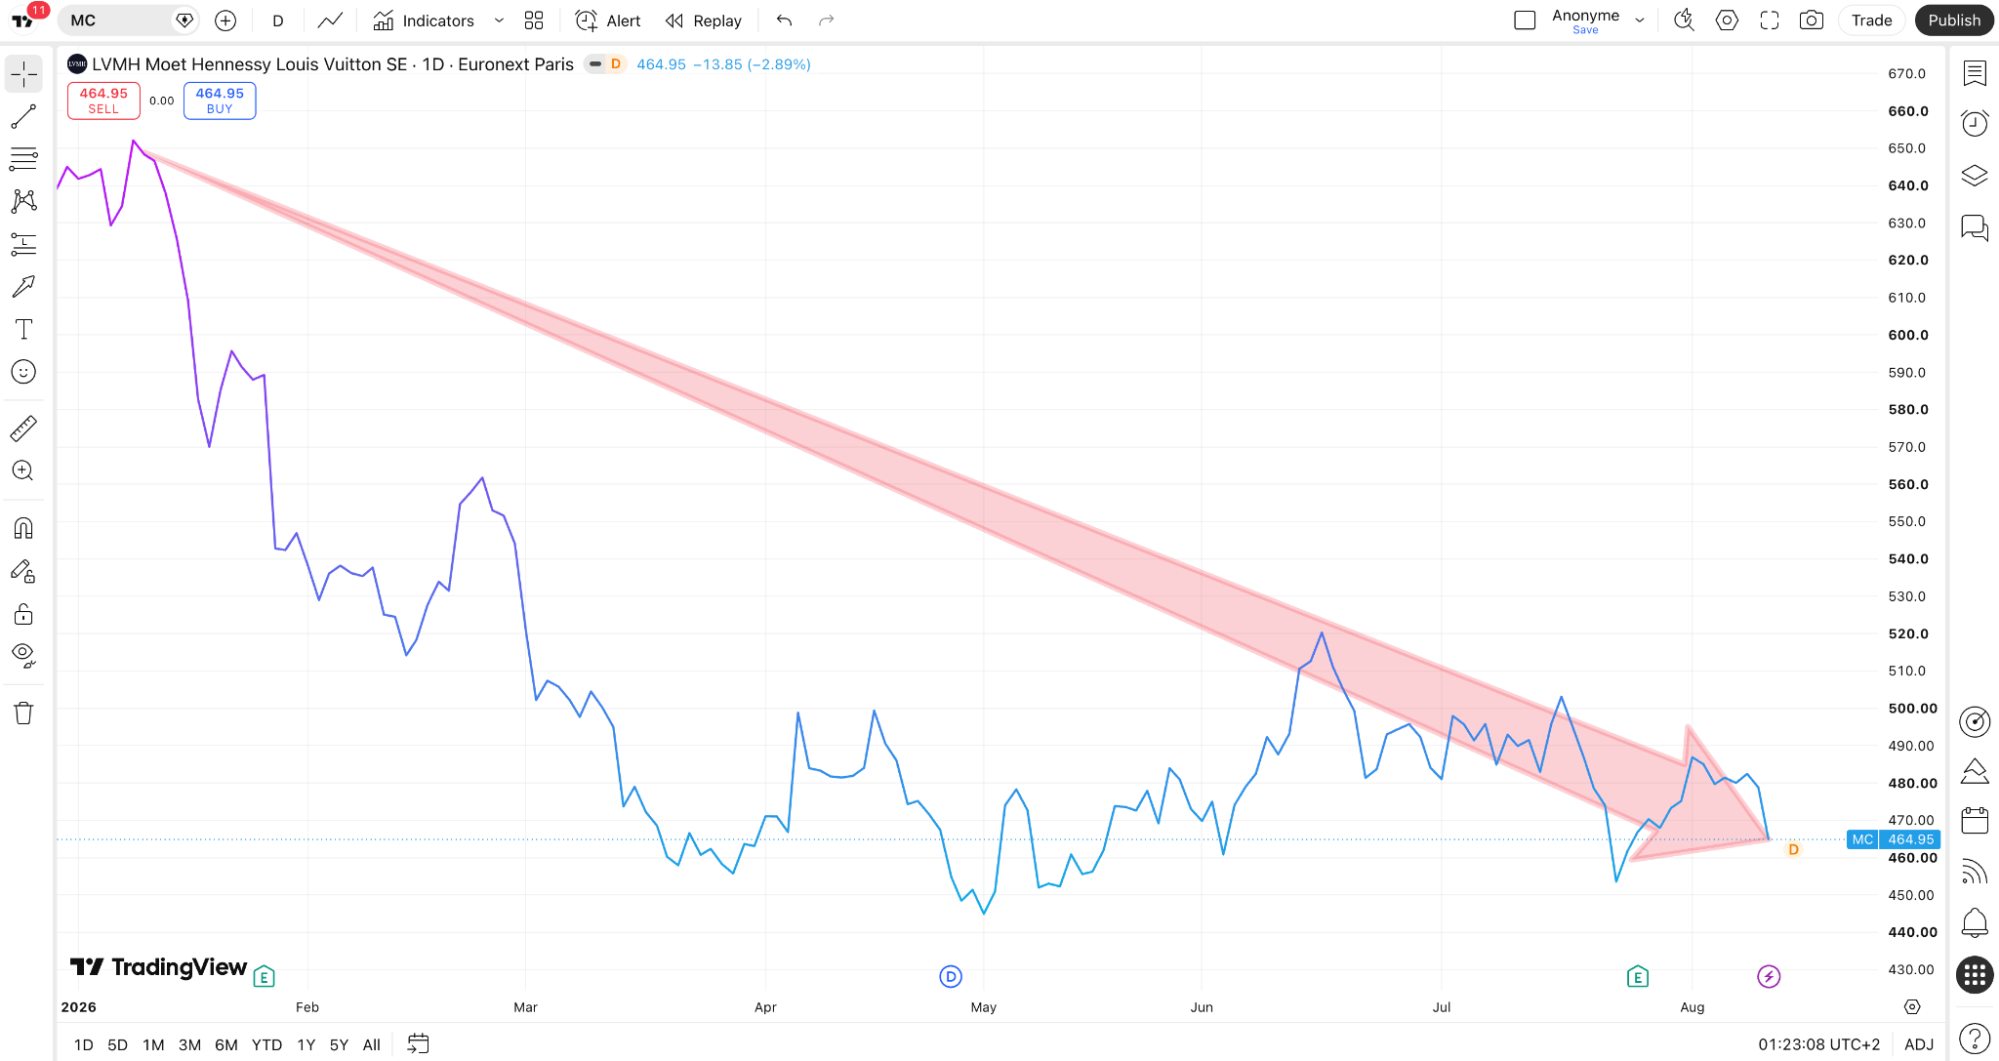This screenshot has height=1061, width=1999.
Task: Redo the chart action
Action: (826, 20)
